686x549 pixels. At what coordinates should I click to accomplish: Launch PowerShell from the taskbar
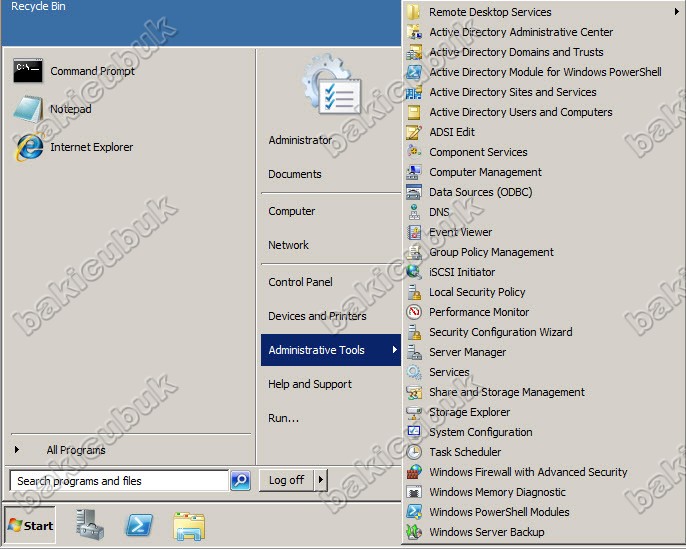tap(139, 525)
